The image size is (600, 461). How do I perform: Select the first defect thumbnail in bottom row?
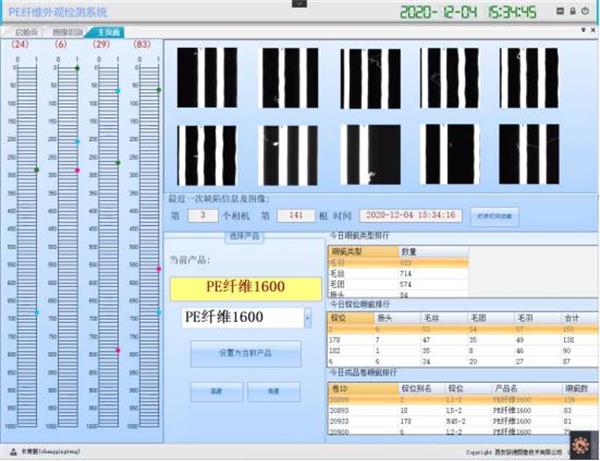click(x=207, y=155)
